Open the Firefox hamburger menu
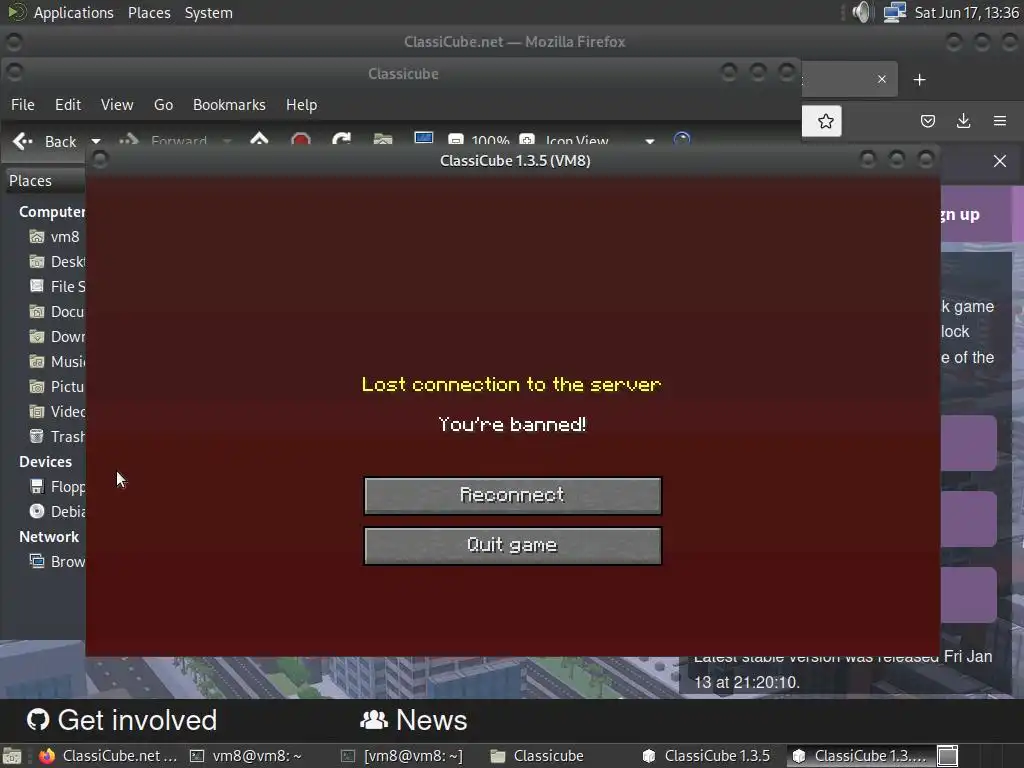1024x768 pixels. pyautogui.click(x=999, y=121)
